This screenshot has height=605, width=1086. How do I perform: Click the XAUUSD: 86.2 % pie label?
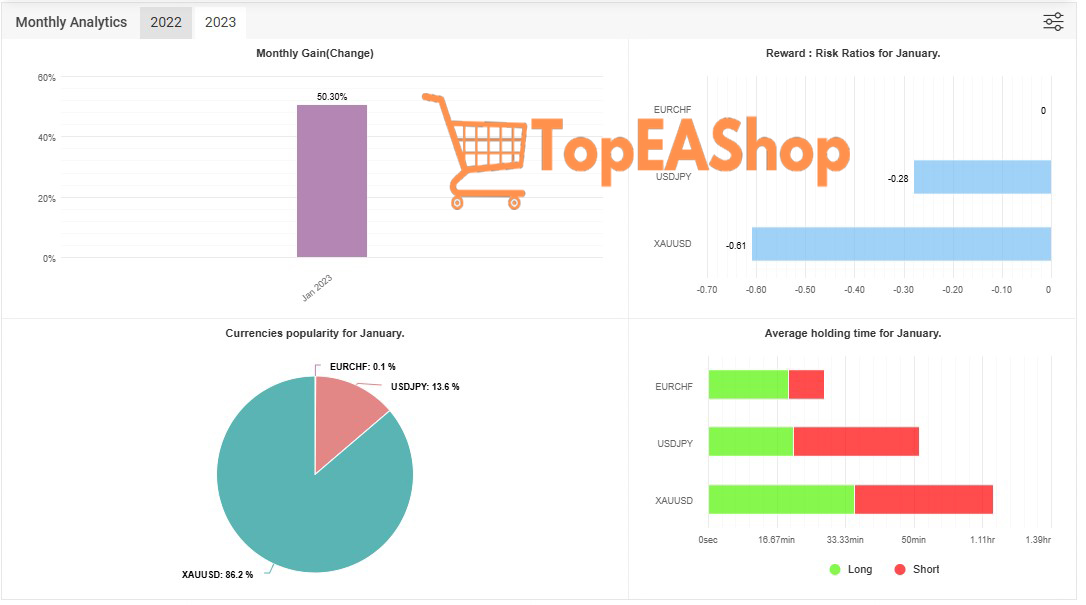[x=217, y=575]
